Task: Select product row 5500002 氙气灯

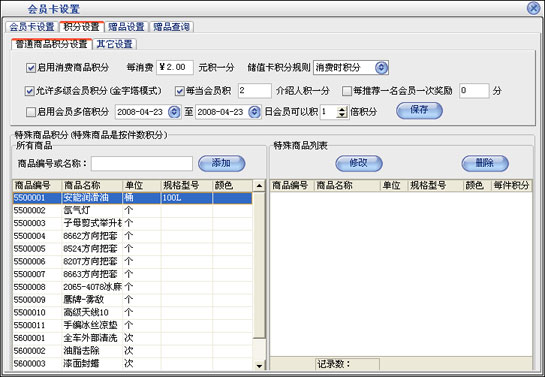Action: coord(132,211)
